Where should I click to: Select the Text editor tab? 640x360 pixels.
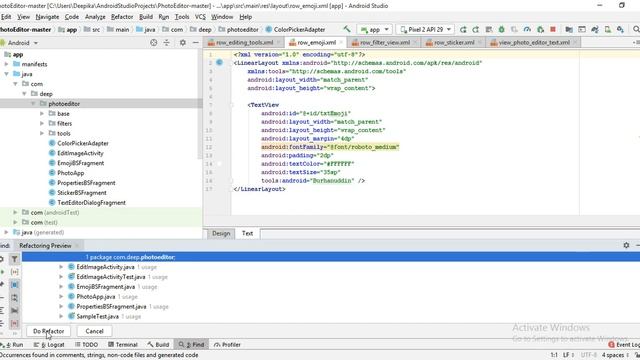(x=247, y=233)
